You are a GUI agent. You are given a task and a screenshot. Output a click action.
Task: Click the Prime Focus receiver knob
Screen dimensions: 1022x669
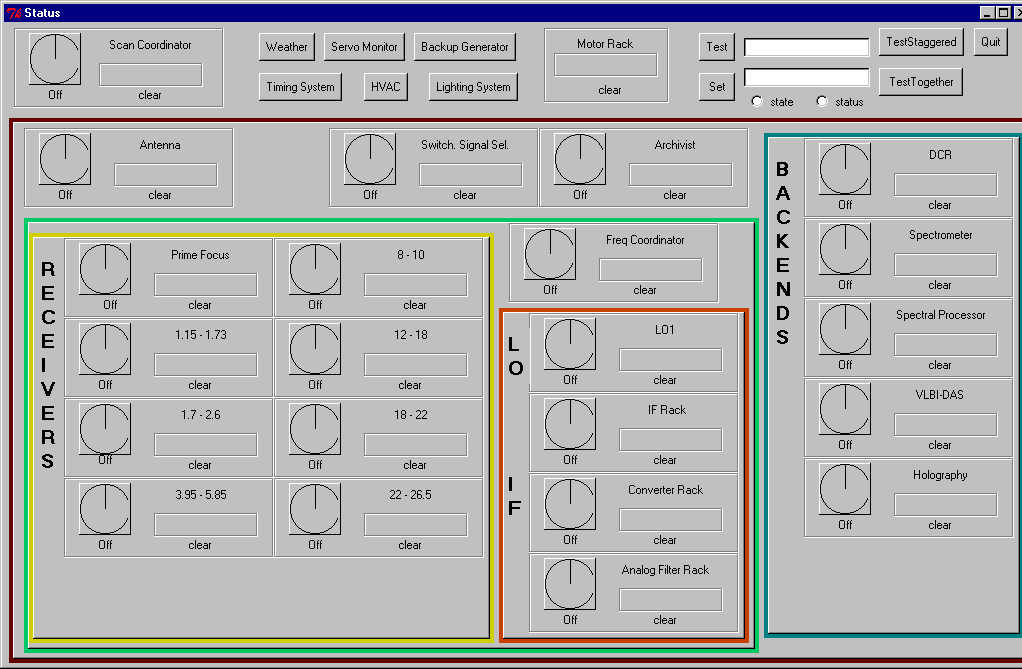[104, 268]
